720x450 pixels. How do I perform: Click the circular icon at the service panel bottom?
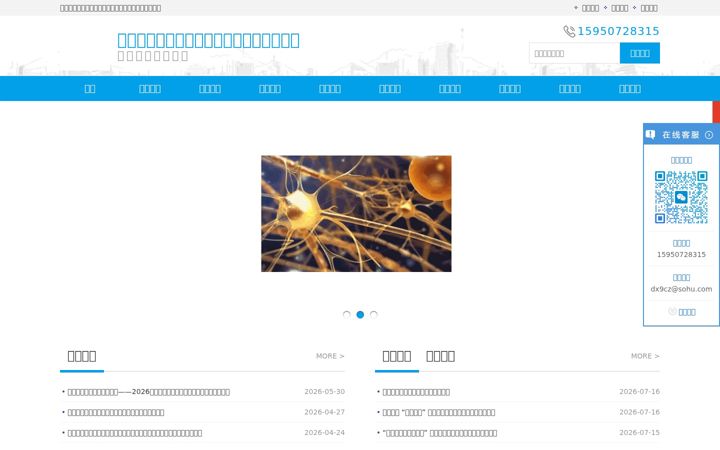click(672, 311)
